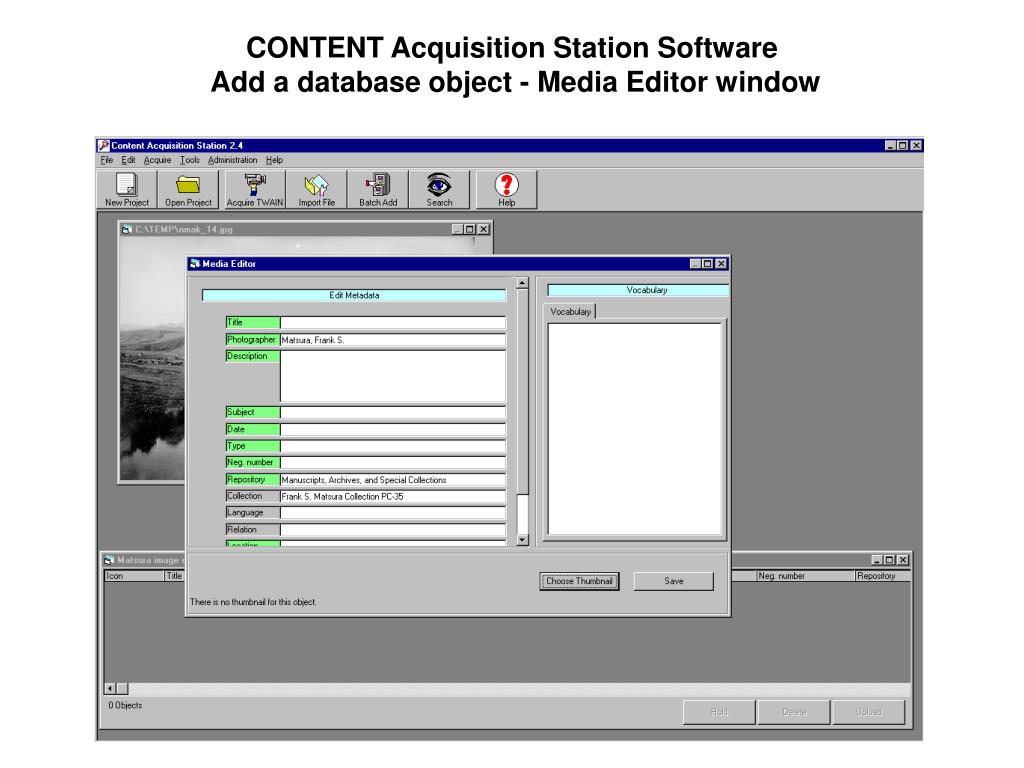1024x768 pixels.
Task: Click the Edit Metadata header bar
Action: coord(354,295)
